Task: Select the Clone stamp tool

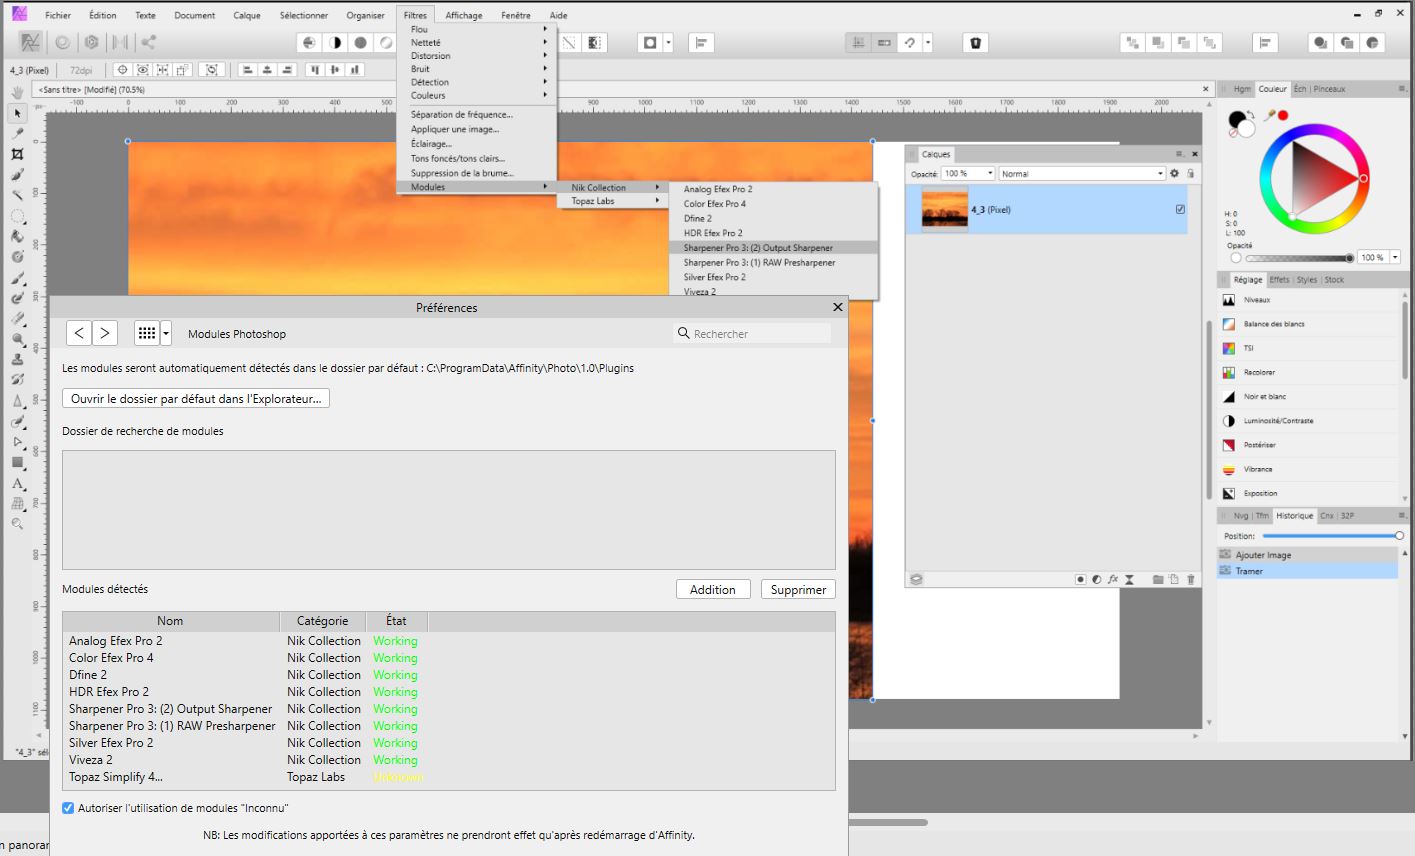Action: [17, 360]
